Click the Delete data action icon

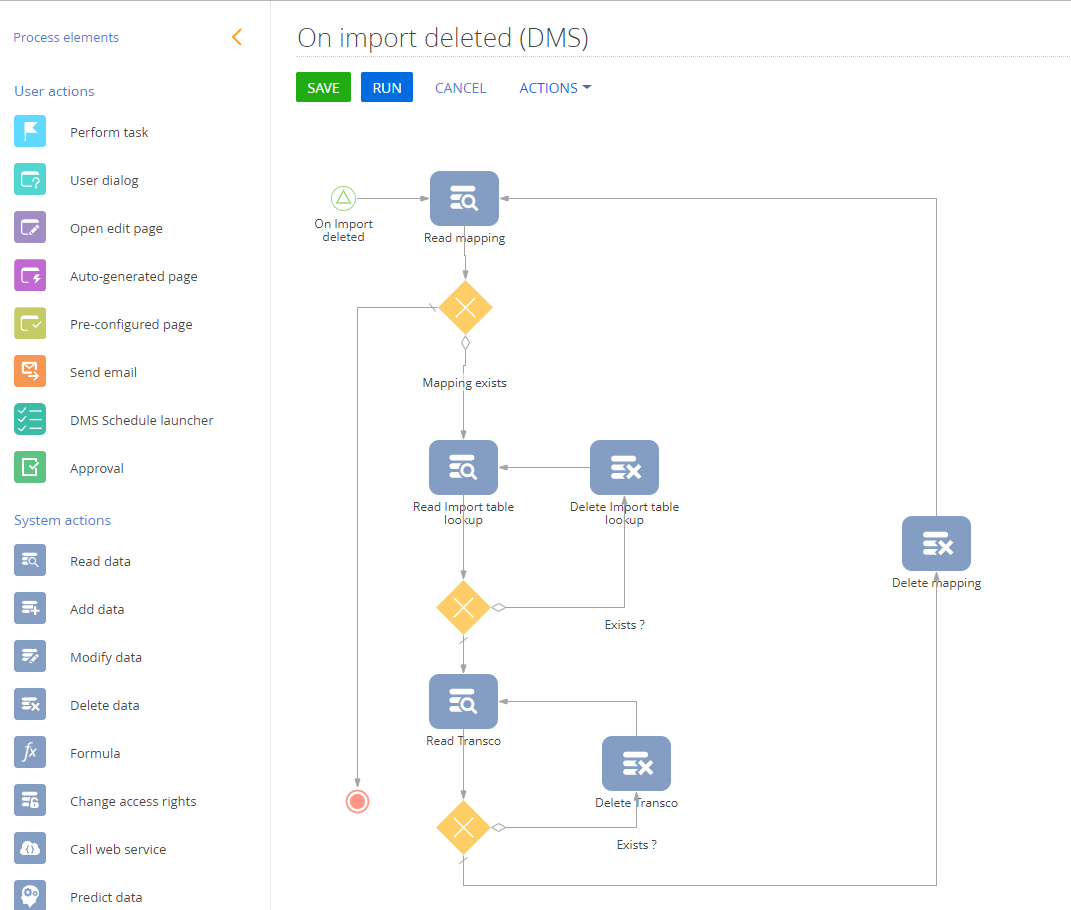tap(29, 704)
